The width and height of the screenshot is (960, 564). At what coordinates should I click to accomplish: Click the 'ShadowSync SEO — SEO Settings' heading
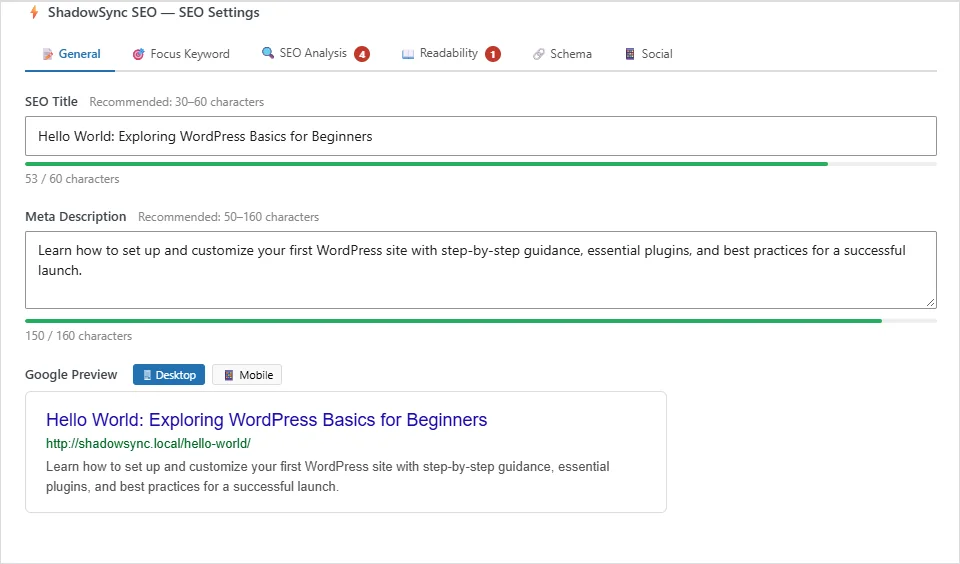pos(154,12)
